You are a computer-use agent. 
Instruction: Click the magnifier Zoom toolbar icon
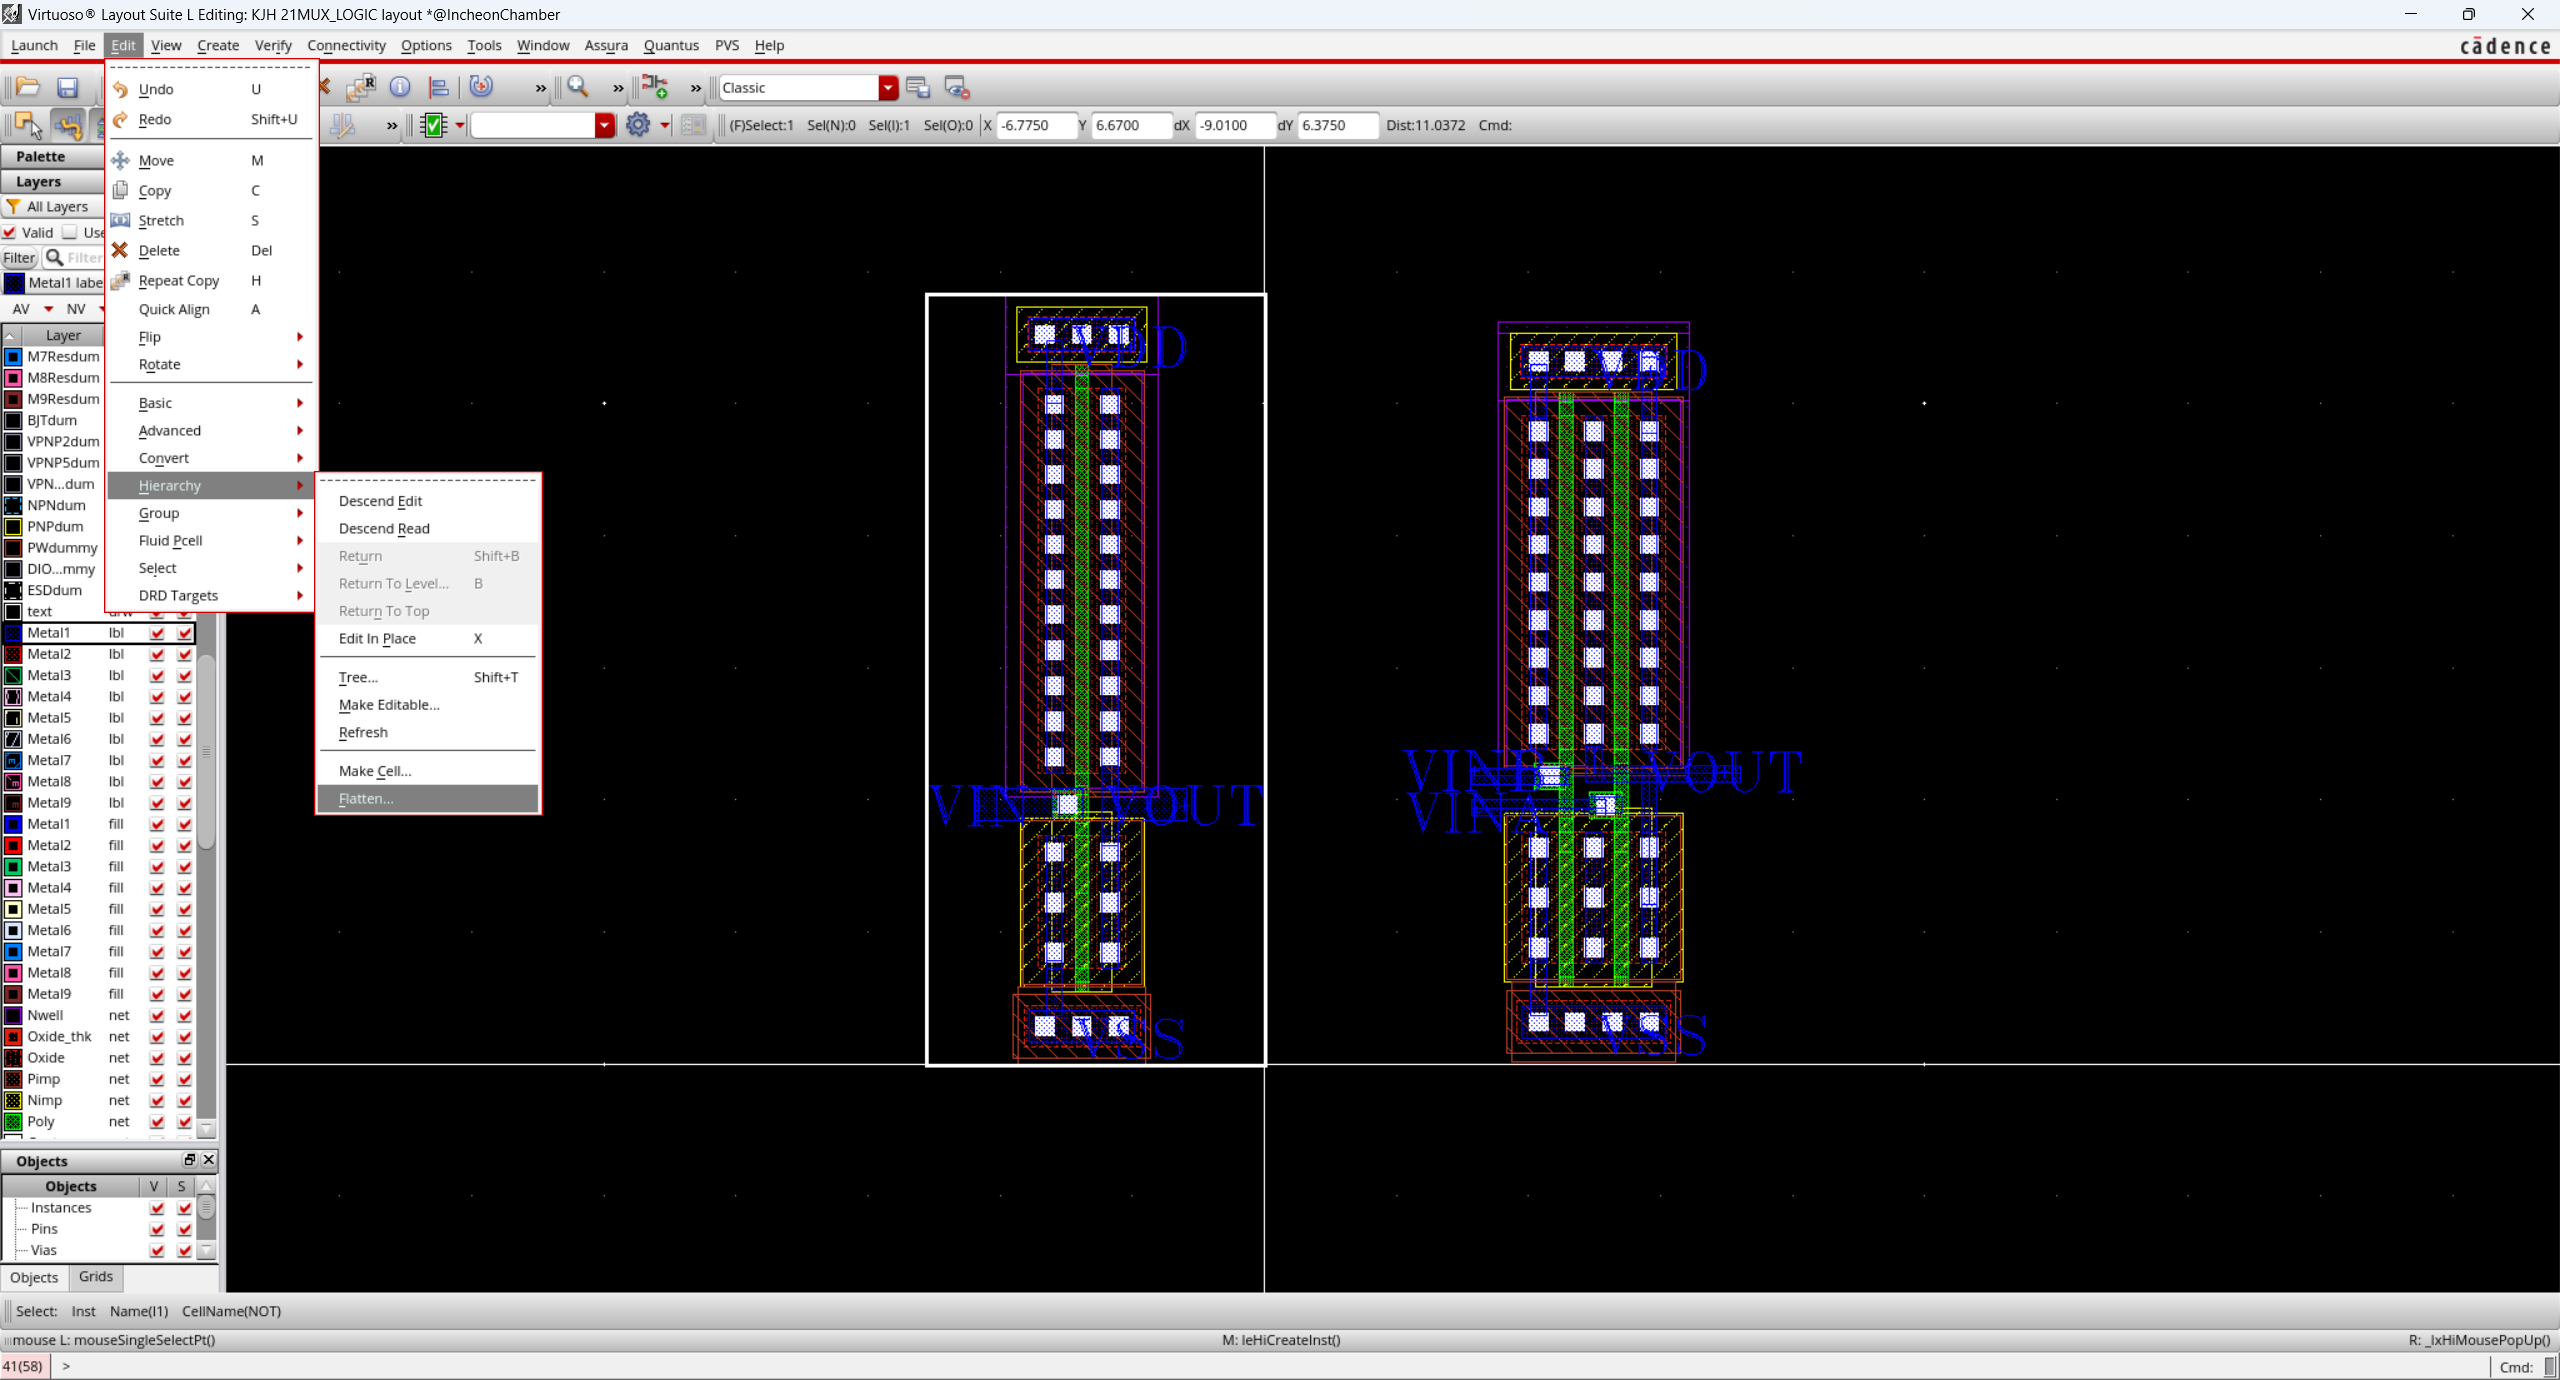point(578,87)
